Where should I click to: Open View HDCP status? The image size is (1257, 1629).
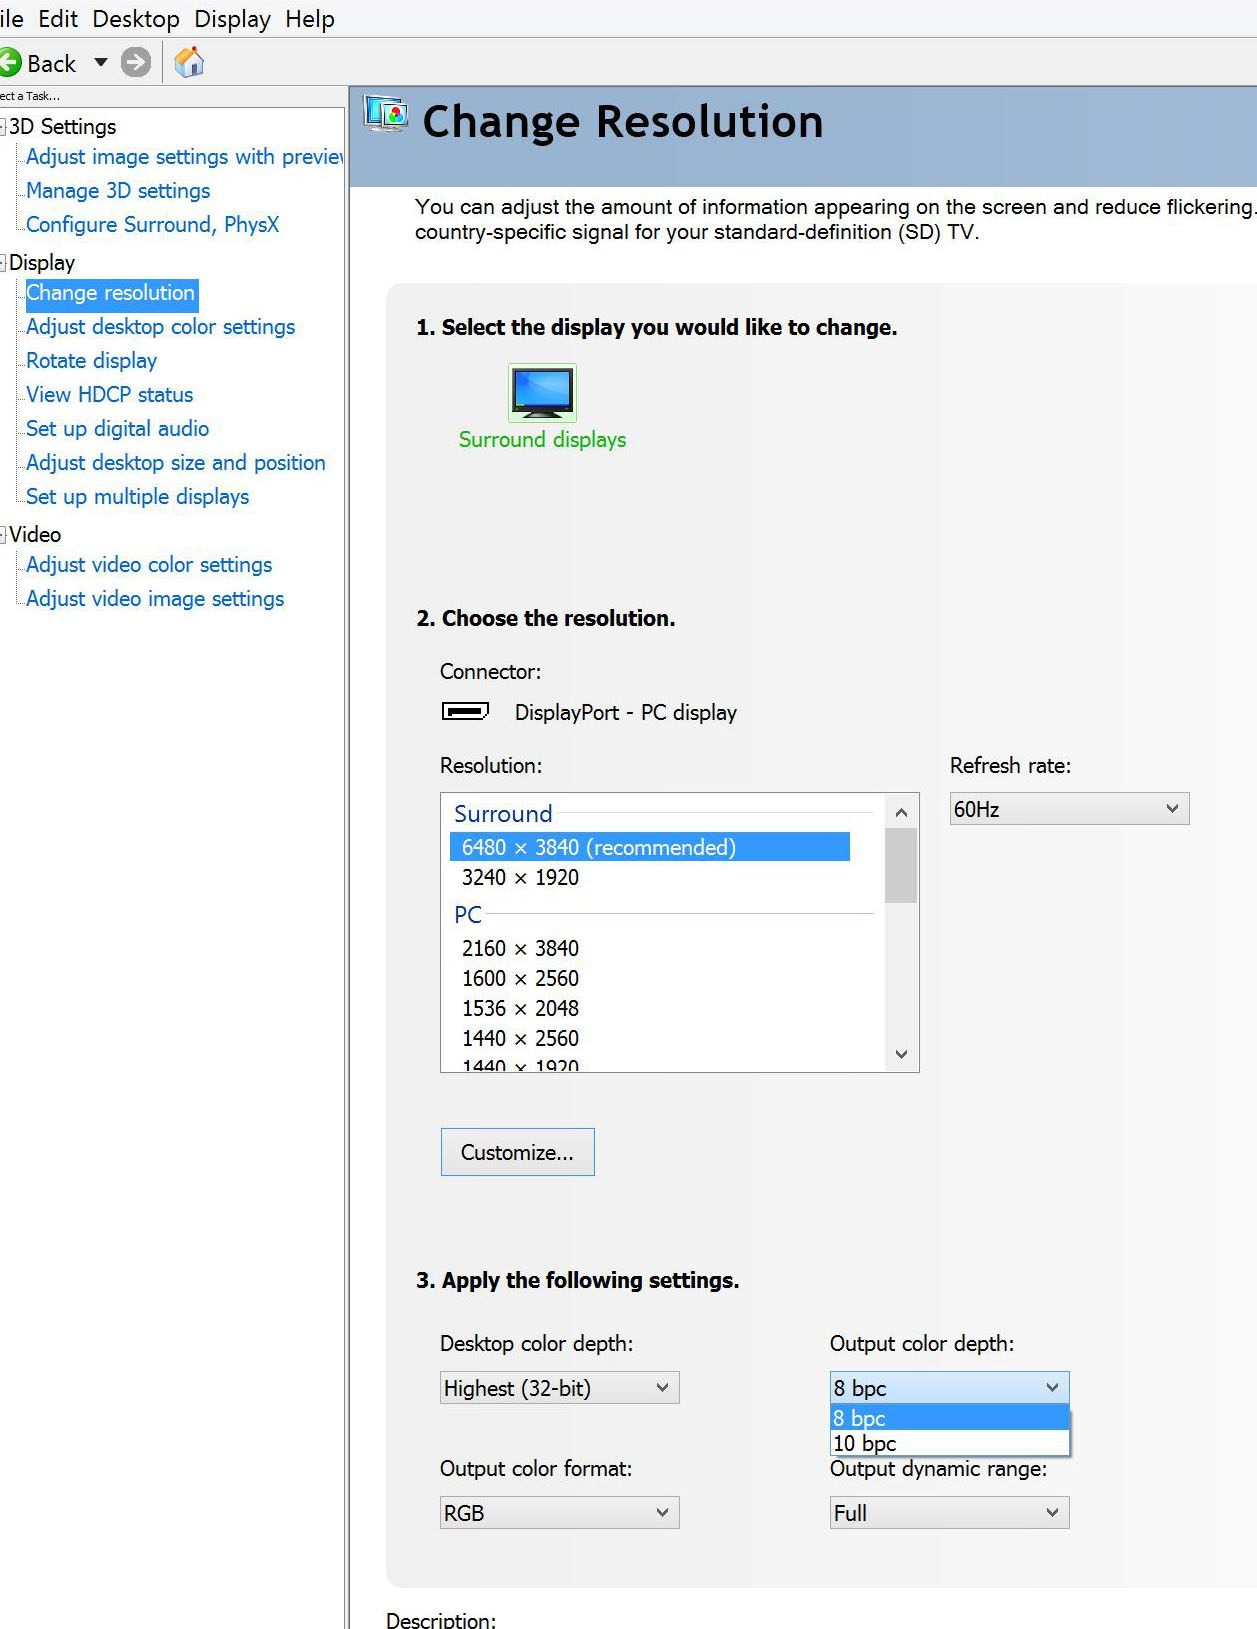(109, 395)
